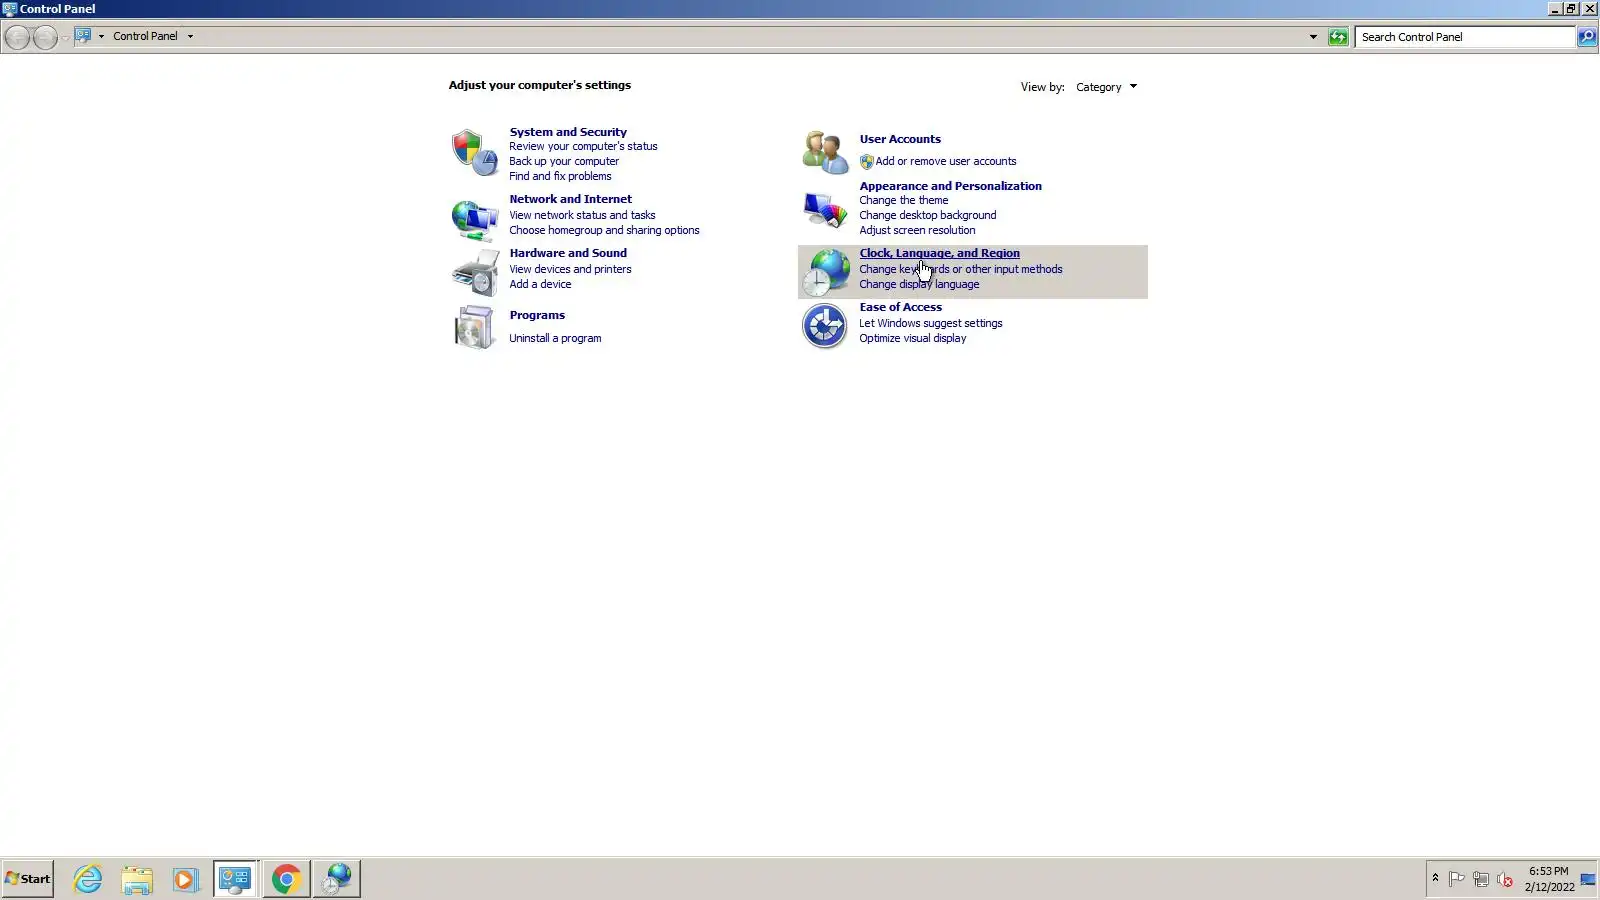The height and width of the screenshot is (900, 1600).
Task: Open the Appearance and Personalization monitor icon
Action: click(825, 210)
